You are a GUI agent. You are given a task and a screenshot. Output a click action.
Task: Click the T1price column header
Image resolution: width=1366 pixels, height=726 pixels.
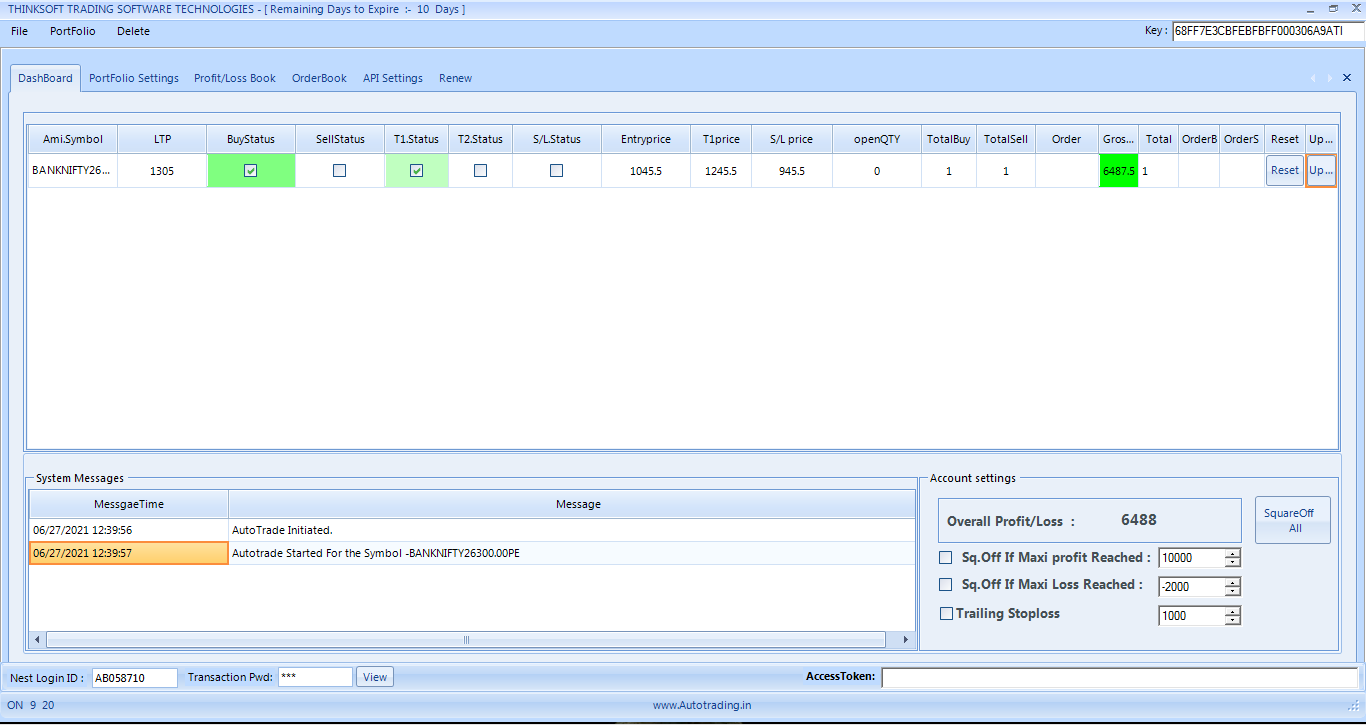pos(721,139)
